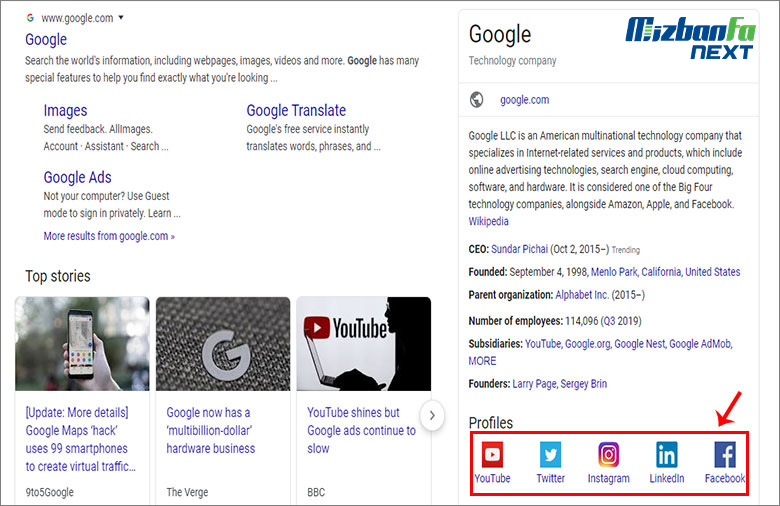Open the Google Translate sitelink
This screenshot has width=780, height=506.
[296, 110]
